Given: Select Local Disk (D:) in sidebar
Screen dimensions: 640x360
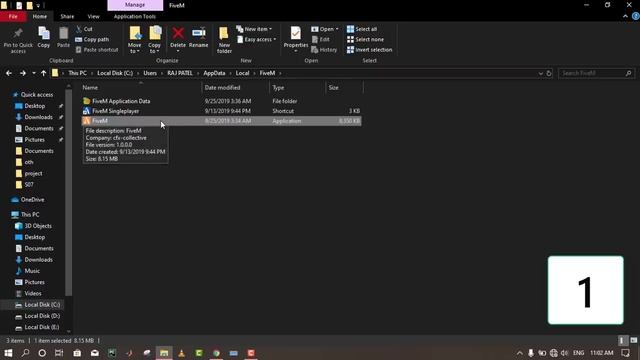Looking at the screenshot, I should pyautogui.click(x=42, y=316).
